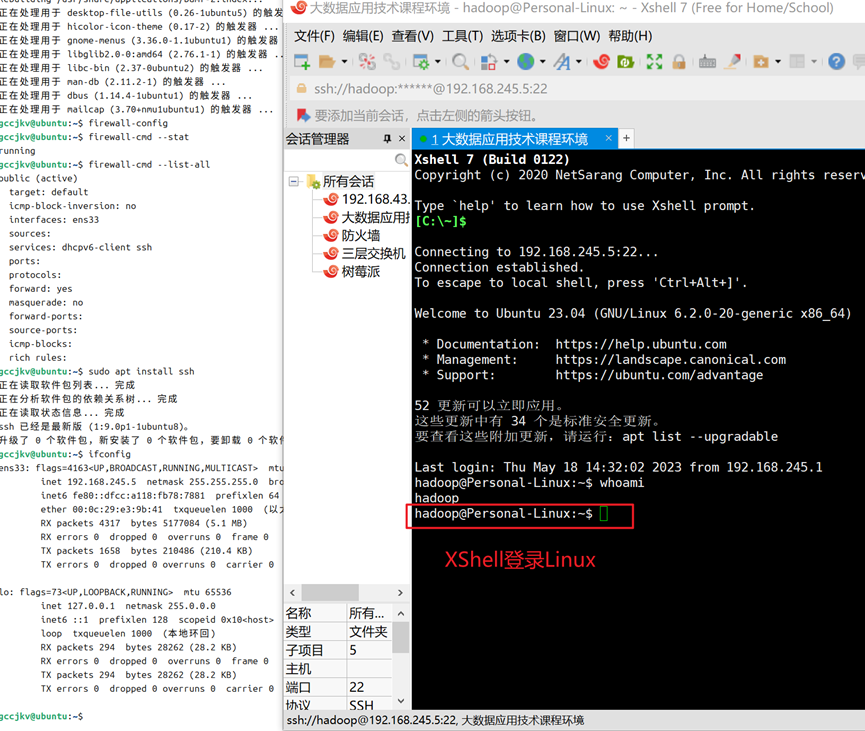
Task: Expand the dropdown beside folder-plus icon
Action: (778, 62)
